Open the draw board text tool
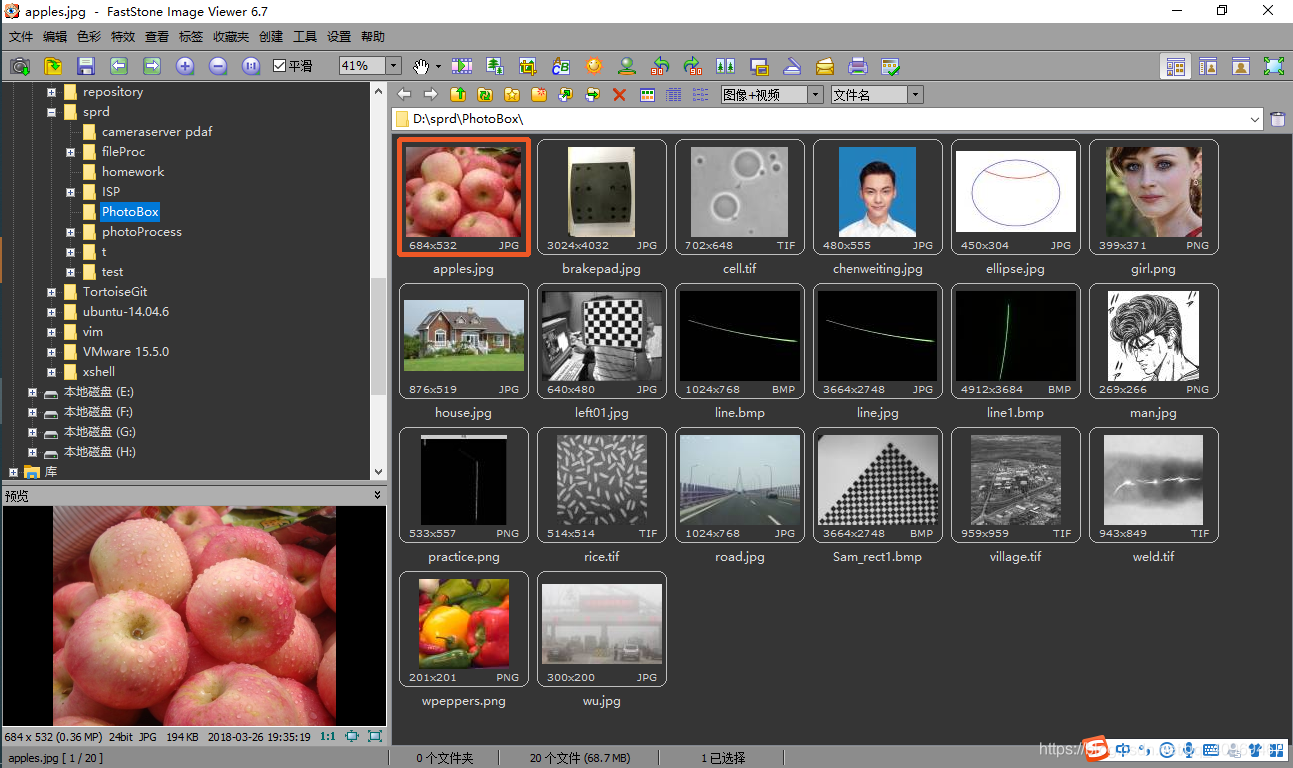Image resolution: width=1293 pixels, height=768 pixels. pos(561,66)
